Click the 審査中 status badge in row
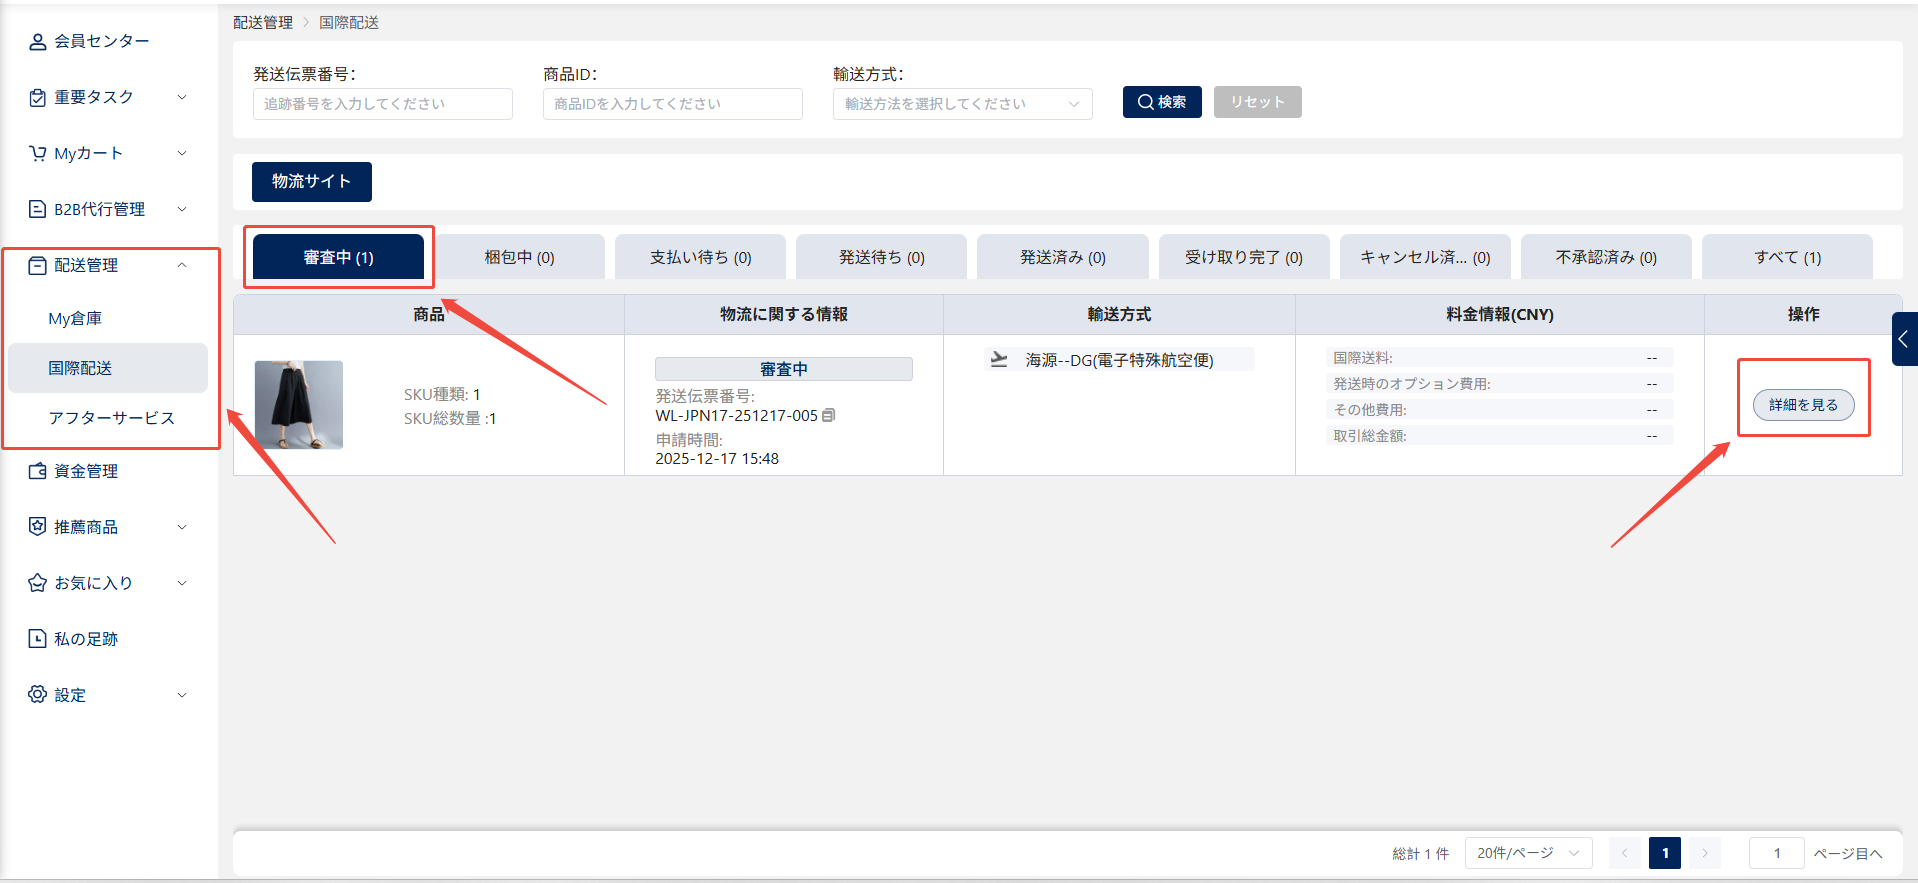The width and height of the screenshot is (1918, 883). (x=784, y=369)
